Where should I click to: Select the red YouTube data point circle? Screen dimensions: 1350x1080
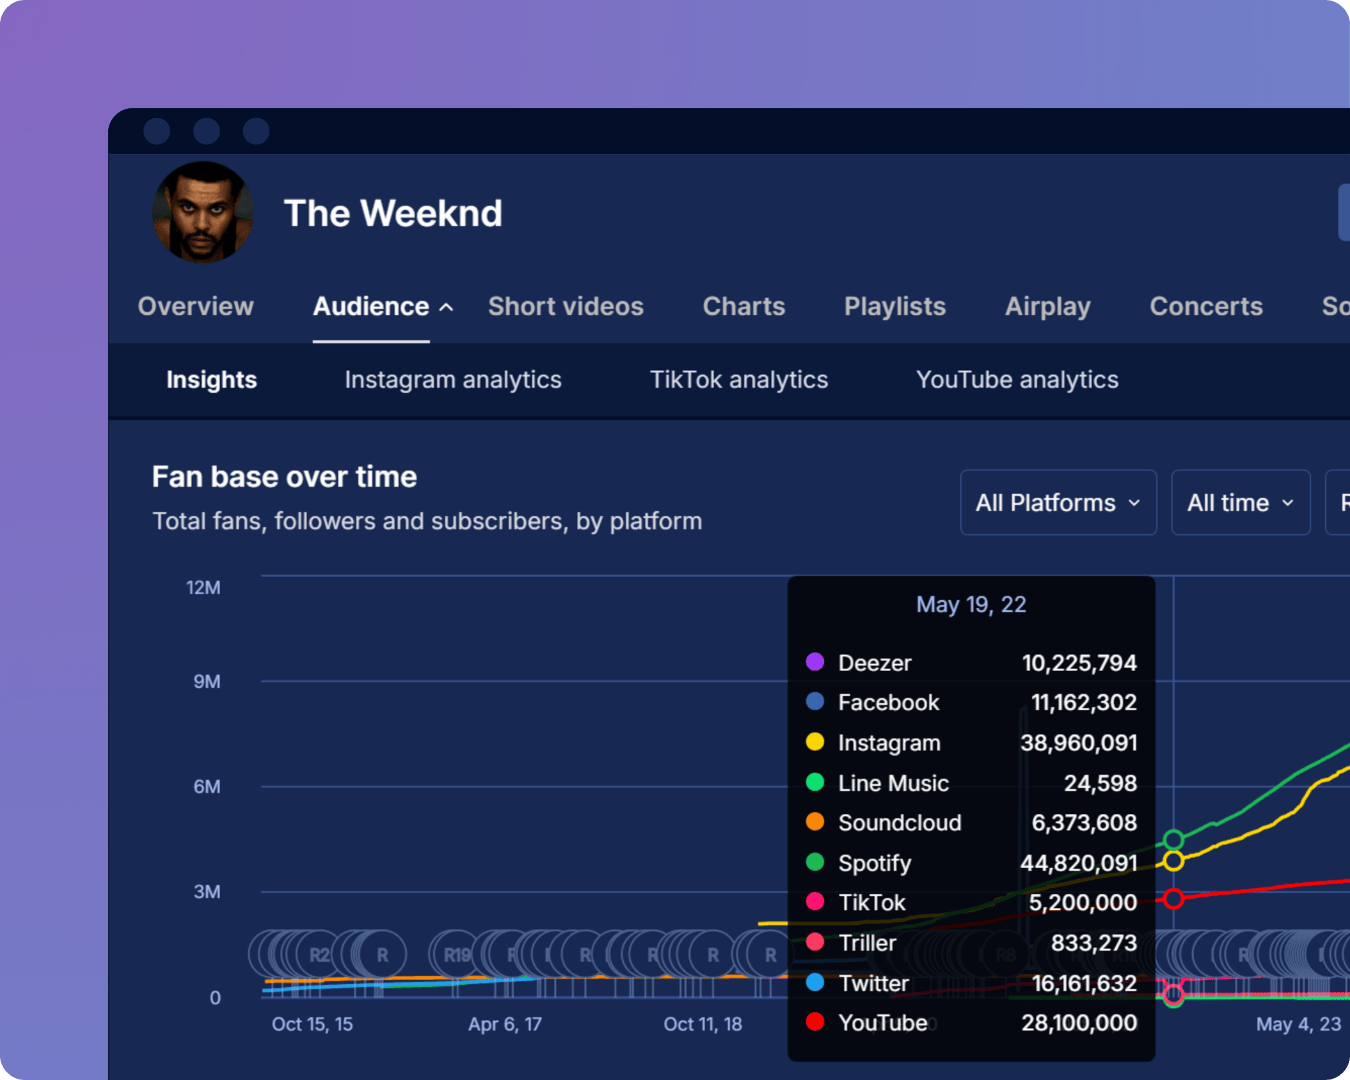point(1174,899)
